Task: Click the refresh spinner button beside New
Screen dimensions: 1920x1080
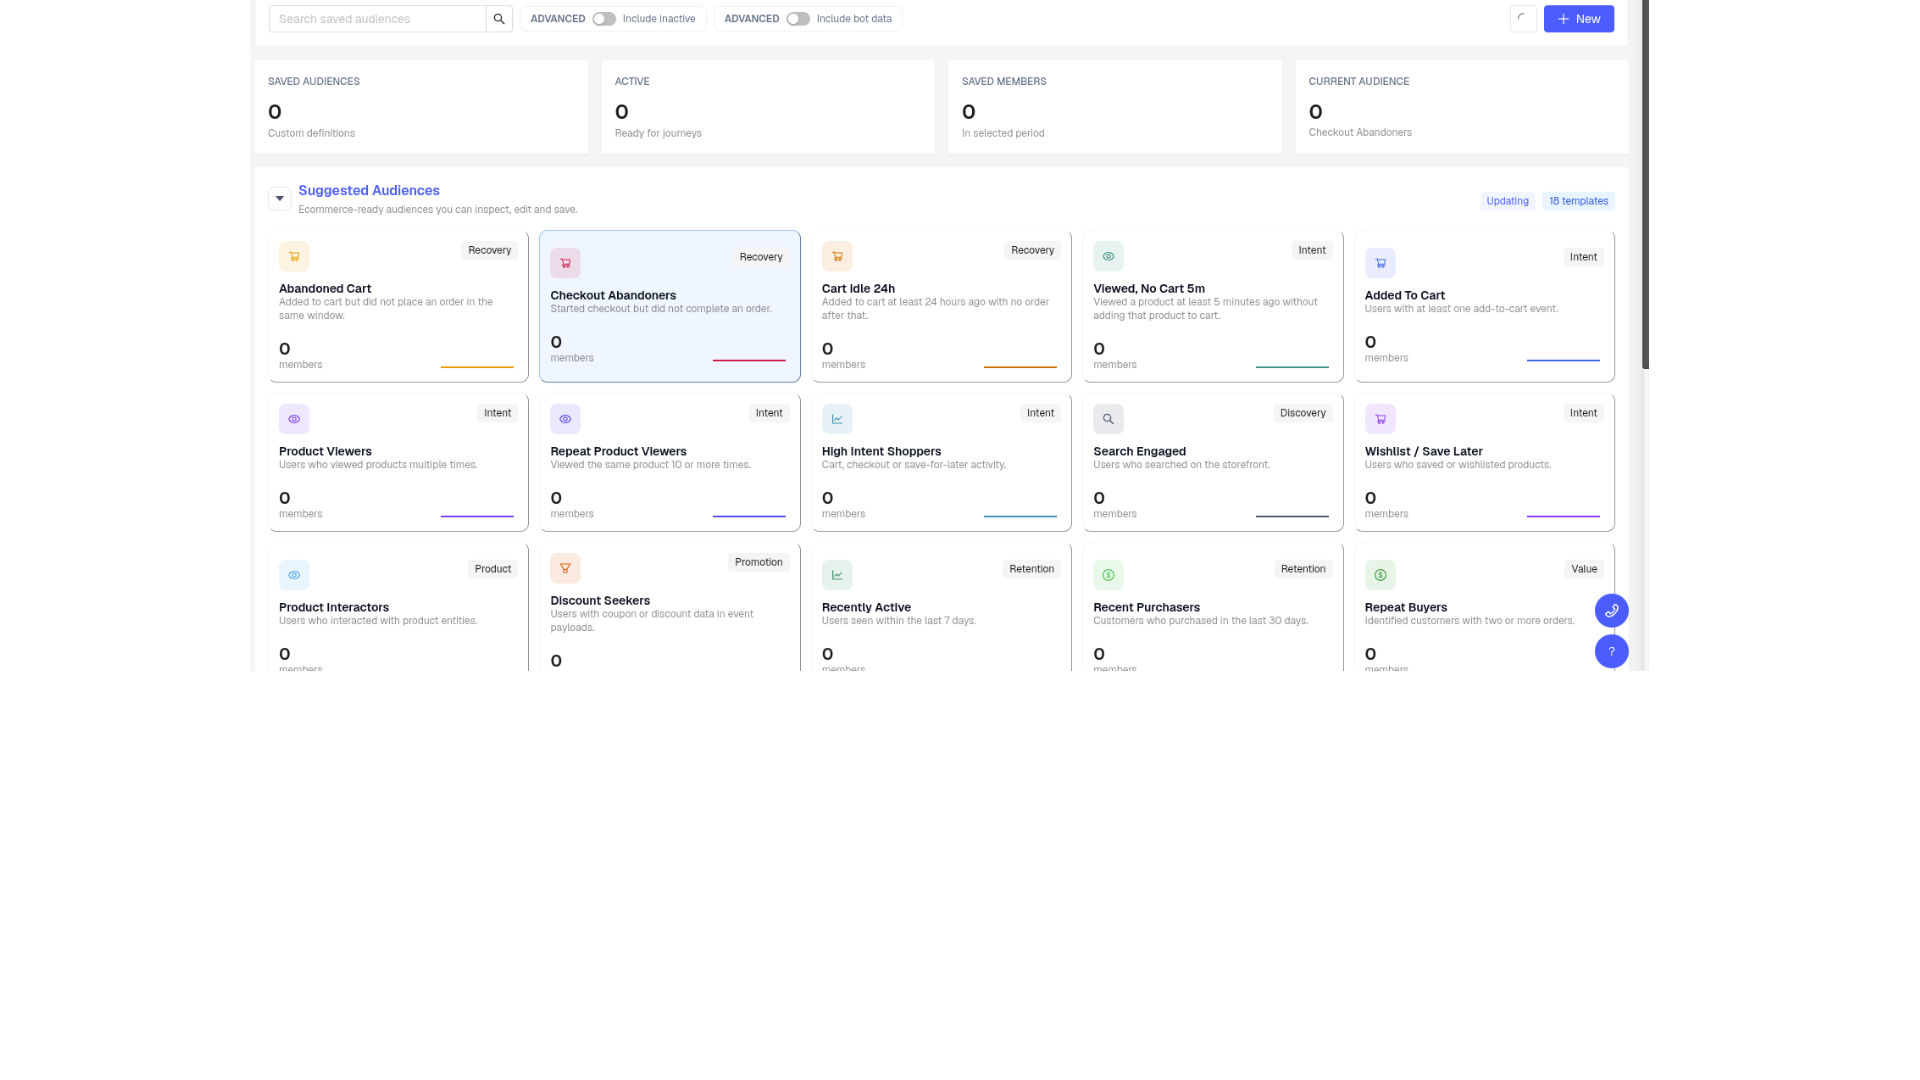Action: (x=1523, y=19)
